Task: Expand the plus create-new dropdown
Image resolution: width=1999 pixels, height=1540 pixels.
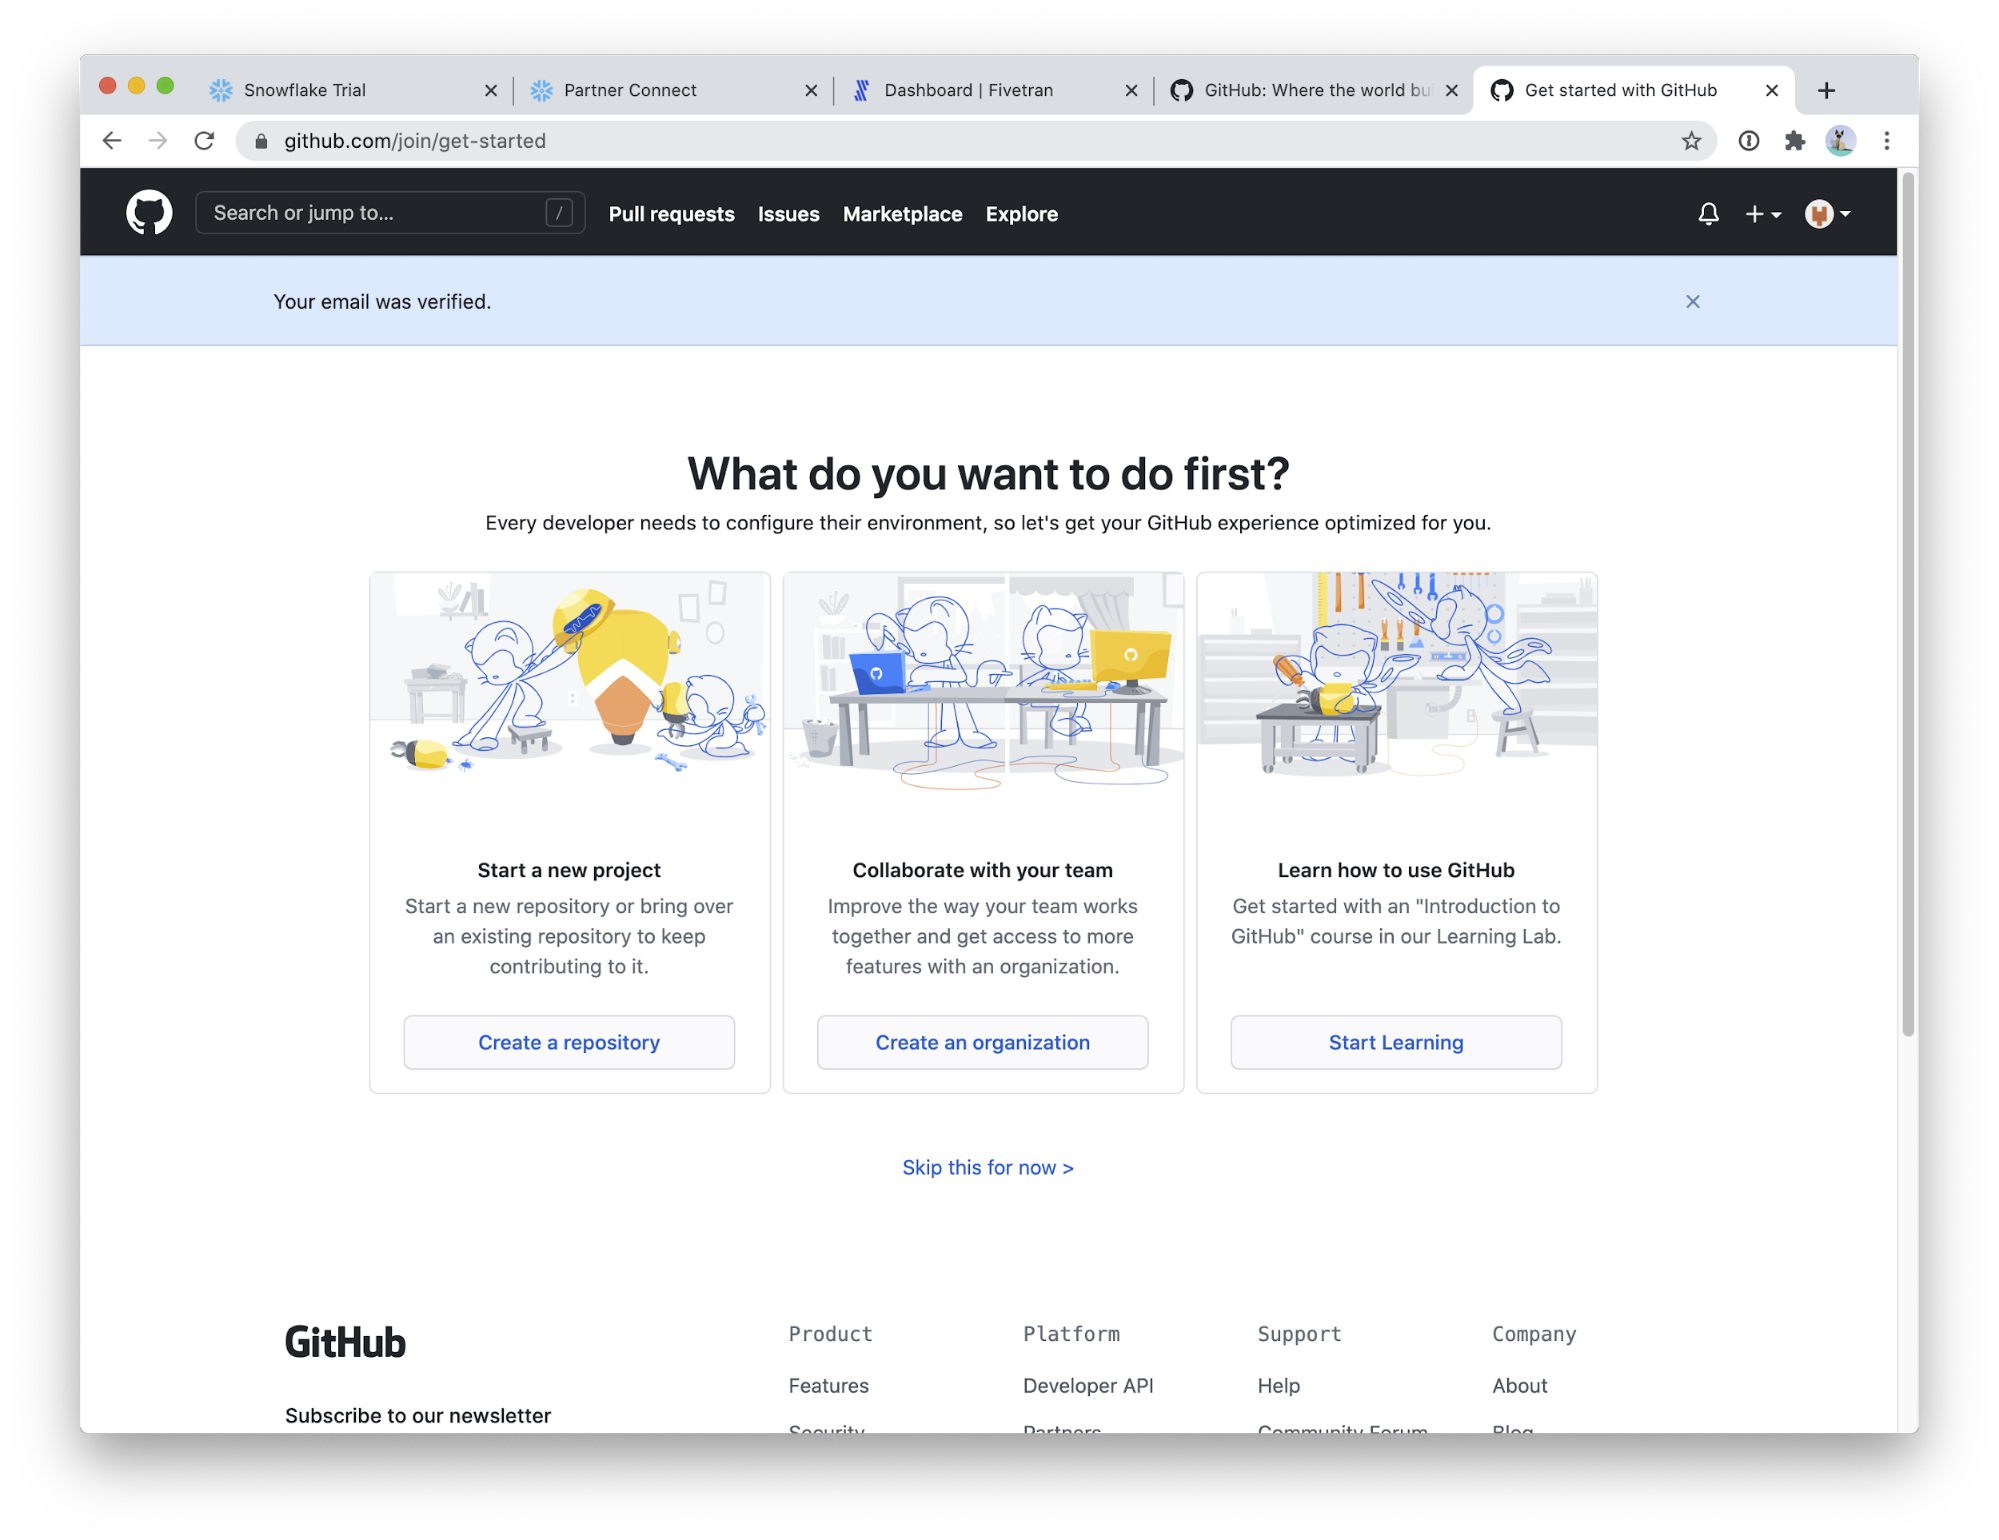Action: point(1762,214)
